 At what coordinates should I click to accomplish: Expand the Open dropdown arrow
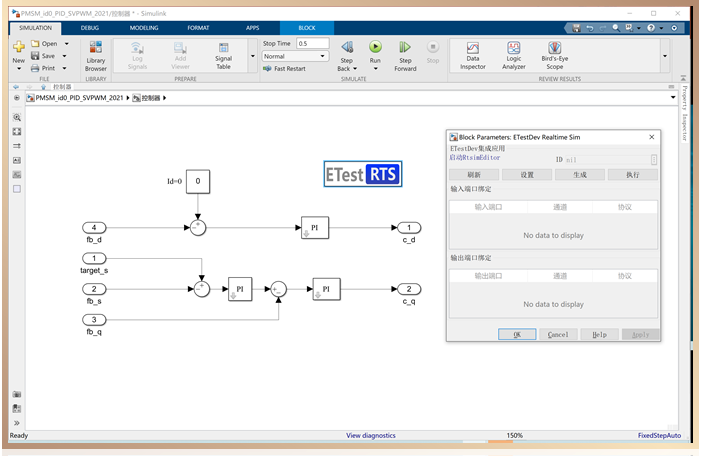pyautogui.click(x=67, y=43)
